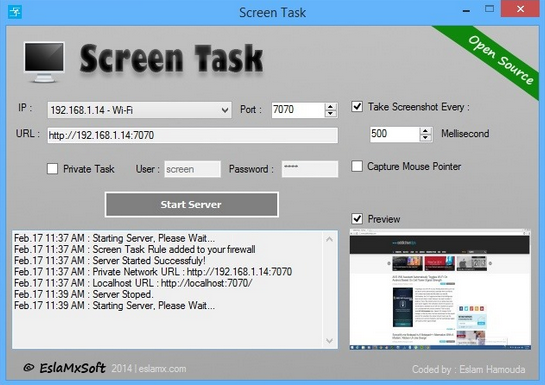
Task: Click the log scroll up arrow
Action: pyautogui.click(x=330, y=239)
